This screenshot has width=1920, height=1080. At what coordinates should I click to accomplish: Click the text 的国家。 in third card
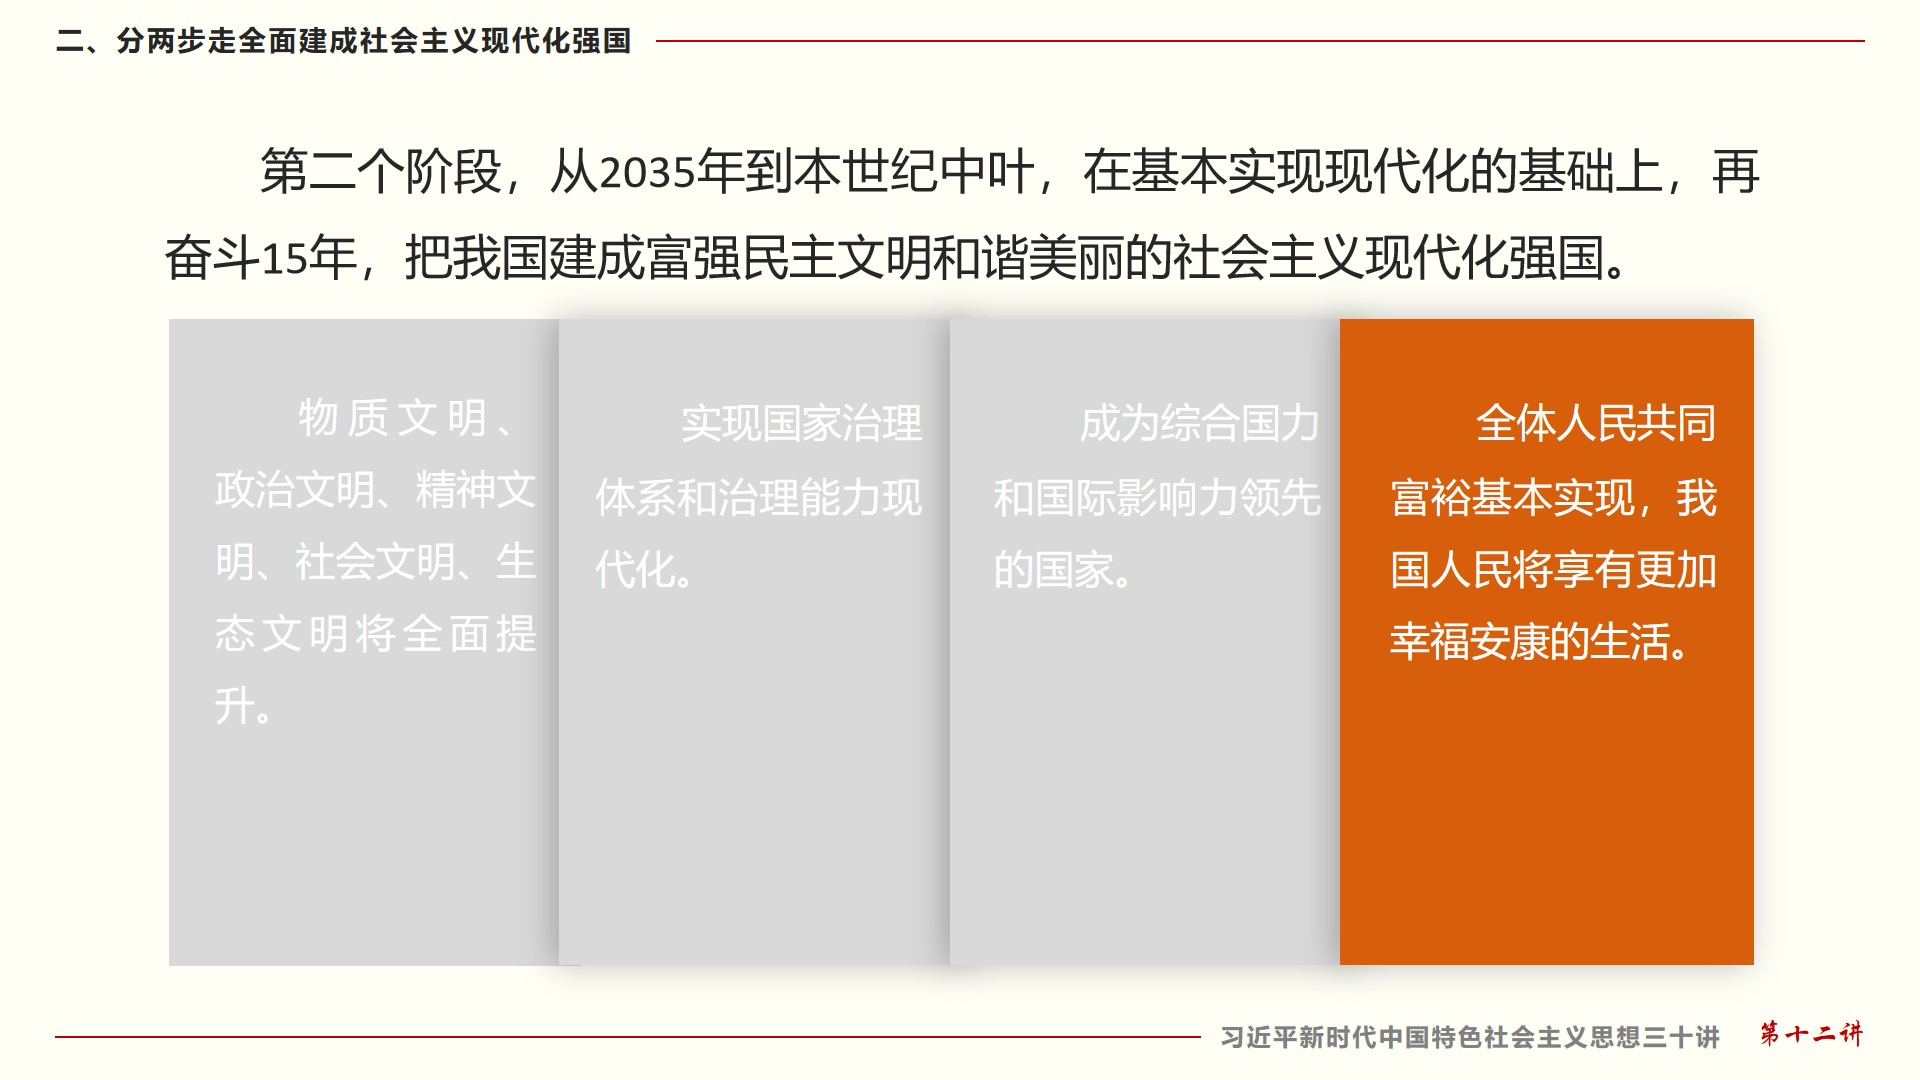point(1062,570)
